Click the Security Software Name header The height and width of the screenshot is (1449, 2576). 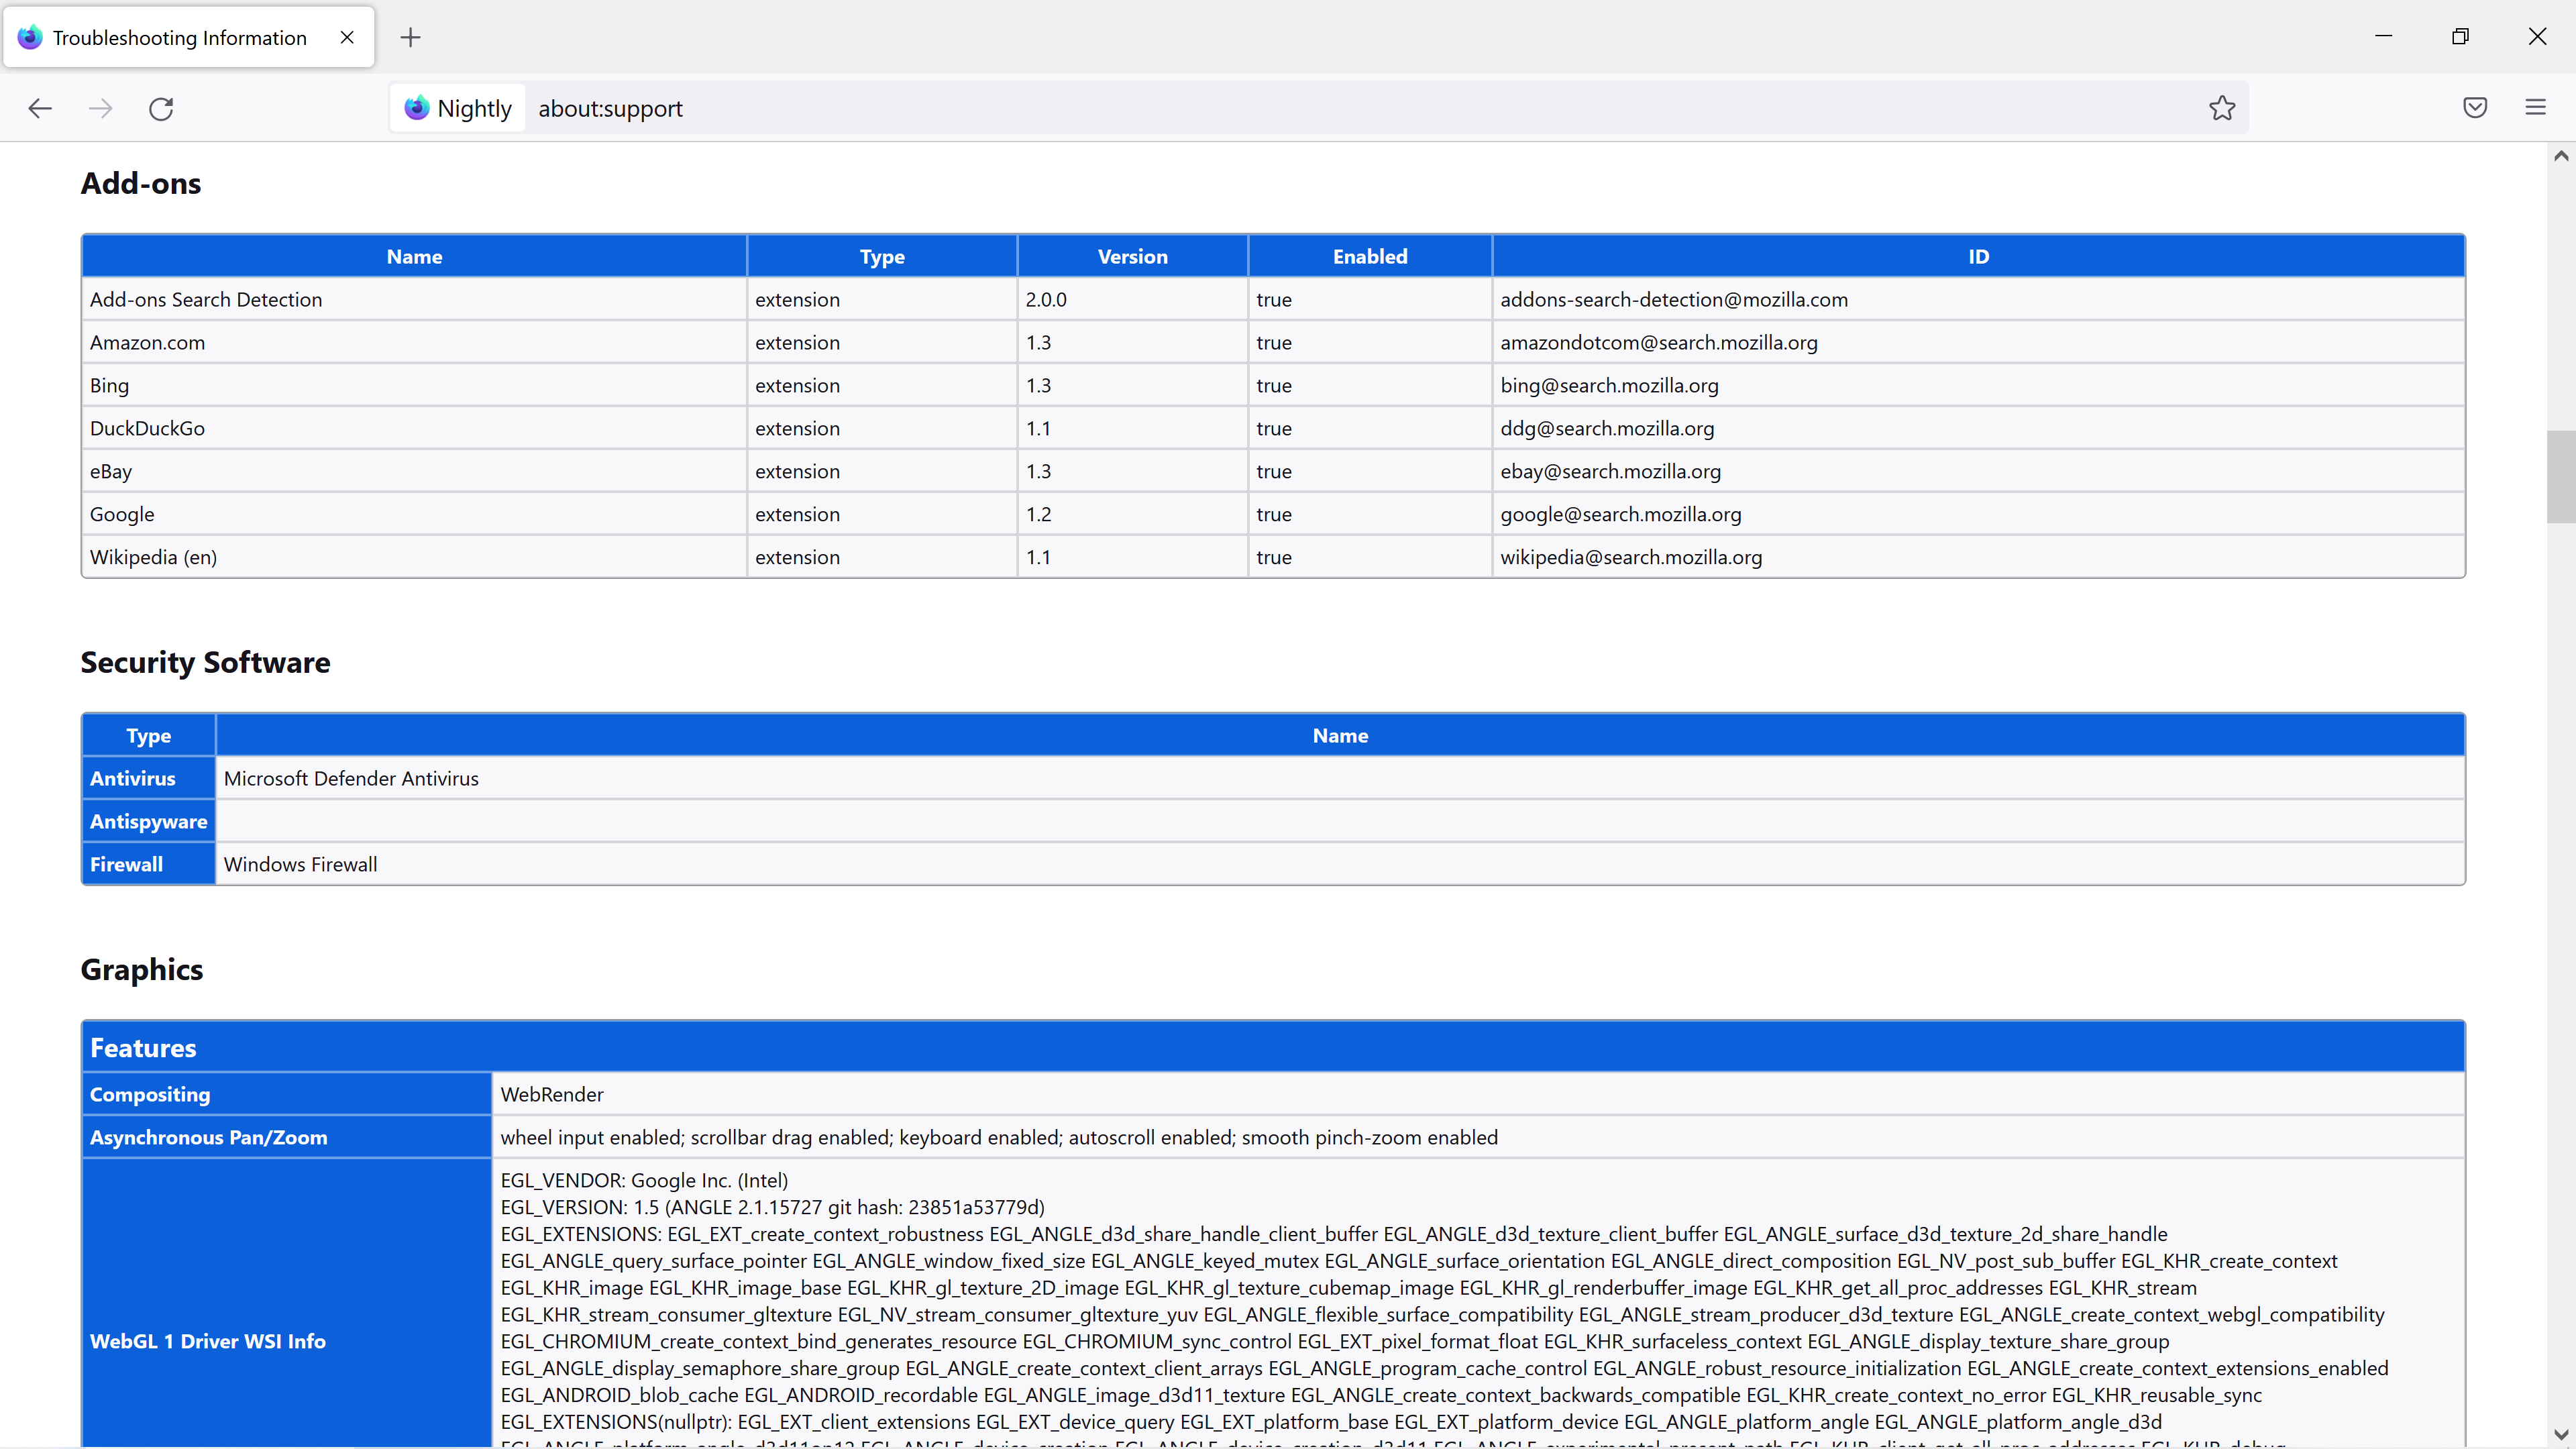pyautogui.click(x=1340, y=735)
